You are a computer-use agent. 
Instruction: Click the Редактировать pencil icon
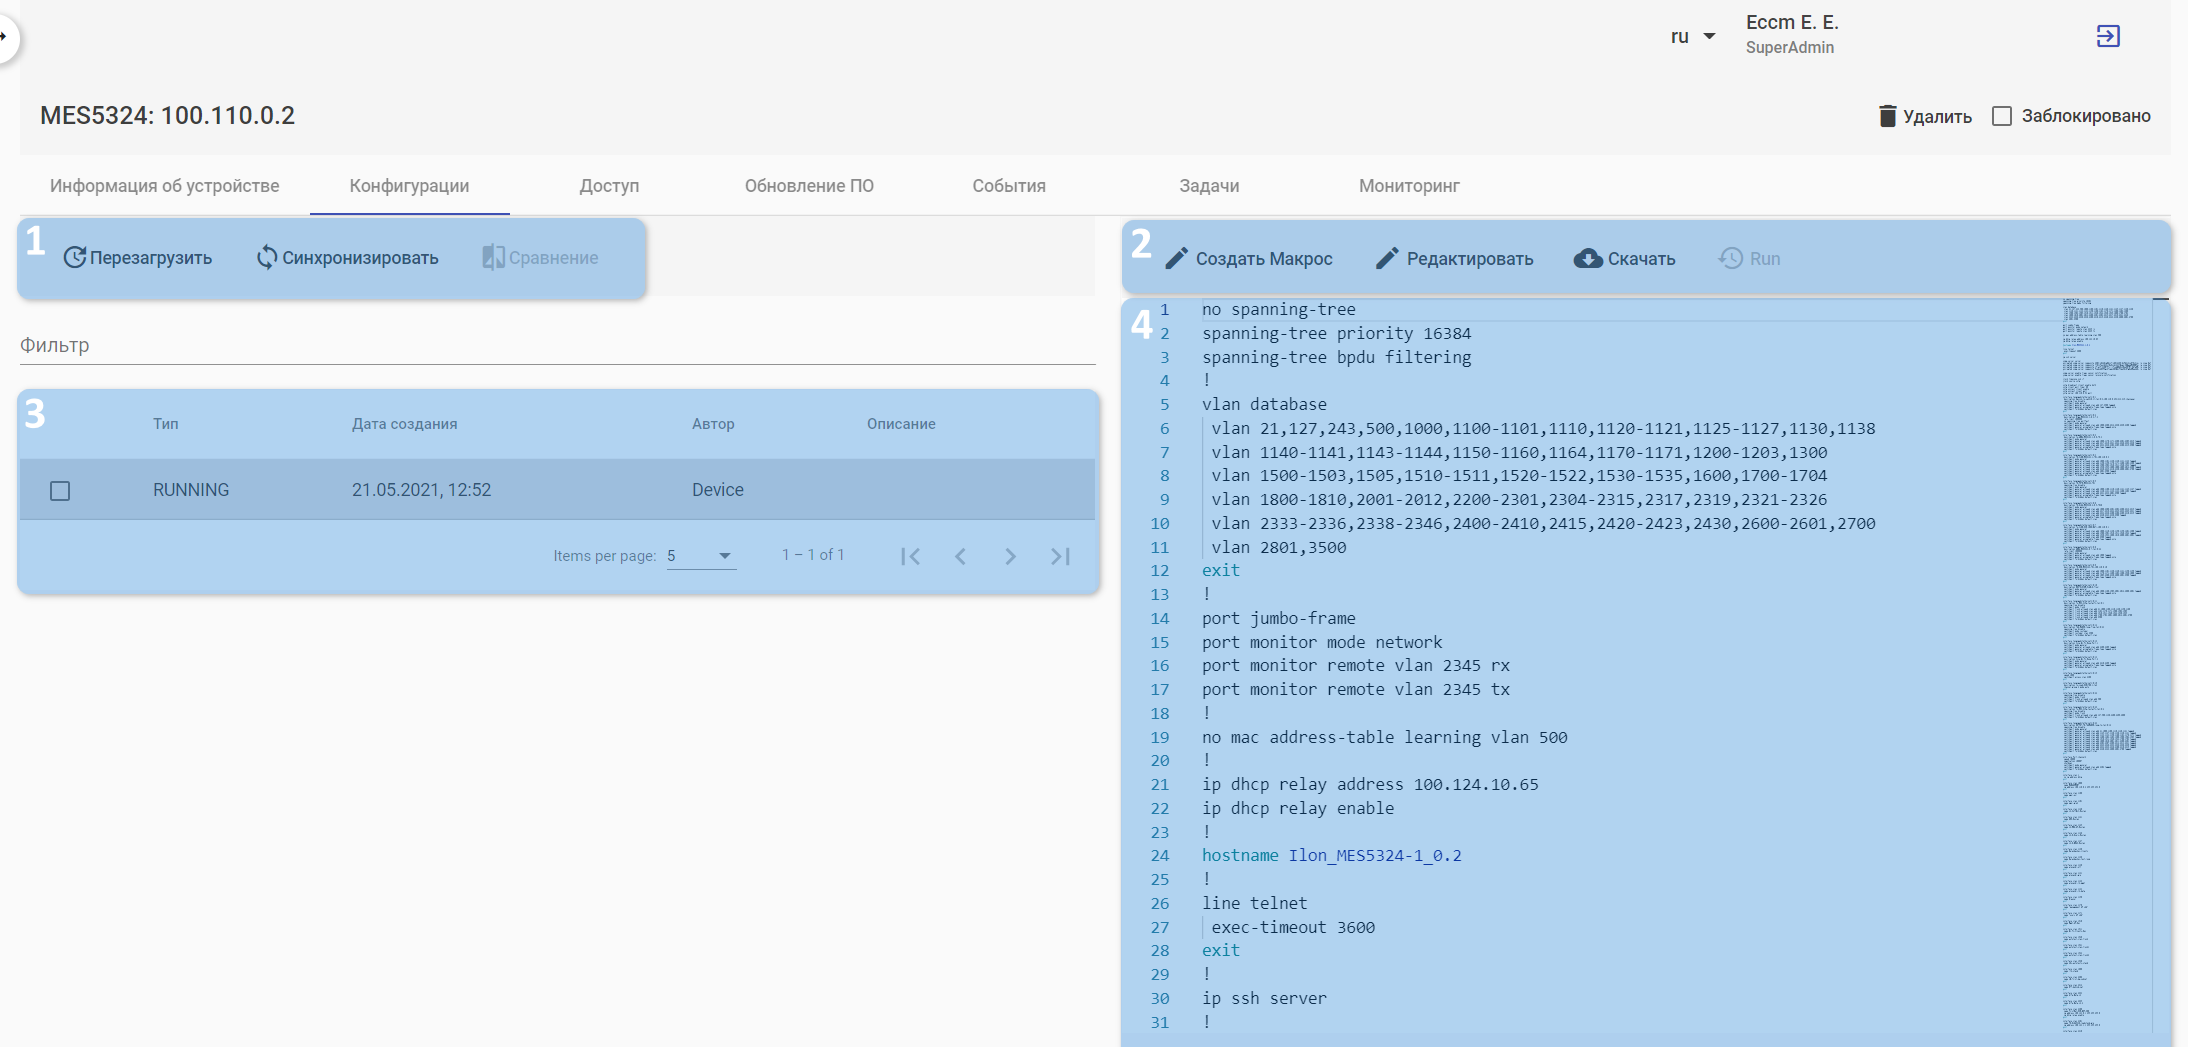(1387, 259)
